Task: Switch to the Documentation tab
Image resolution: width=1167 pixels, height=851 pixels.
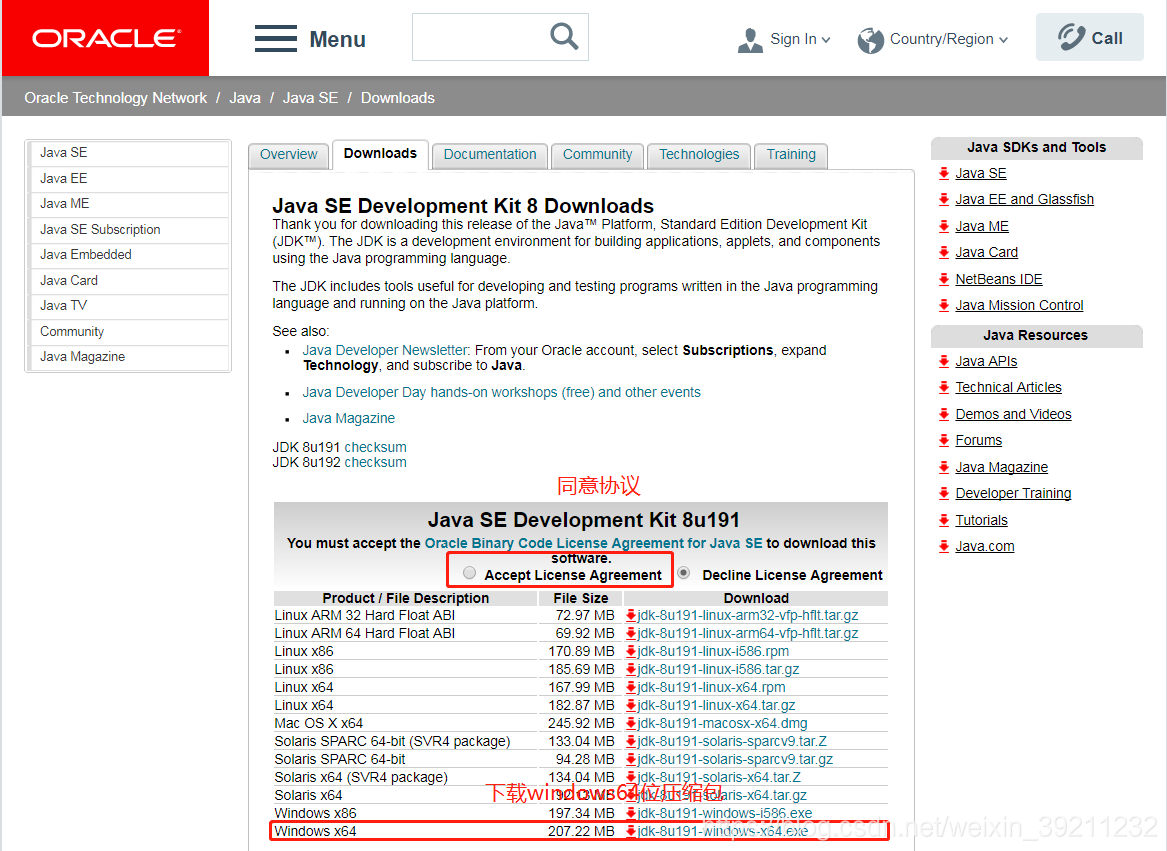Action: 490,155
